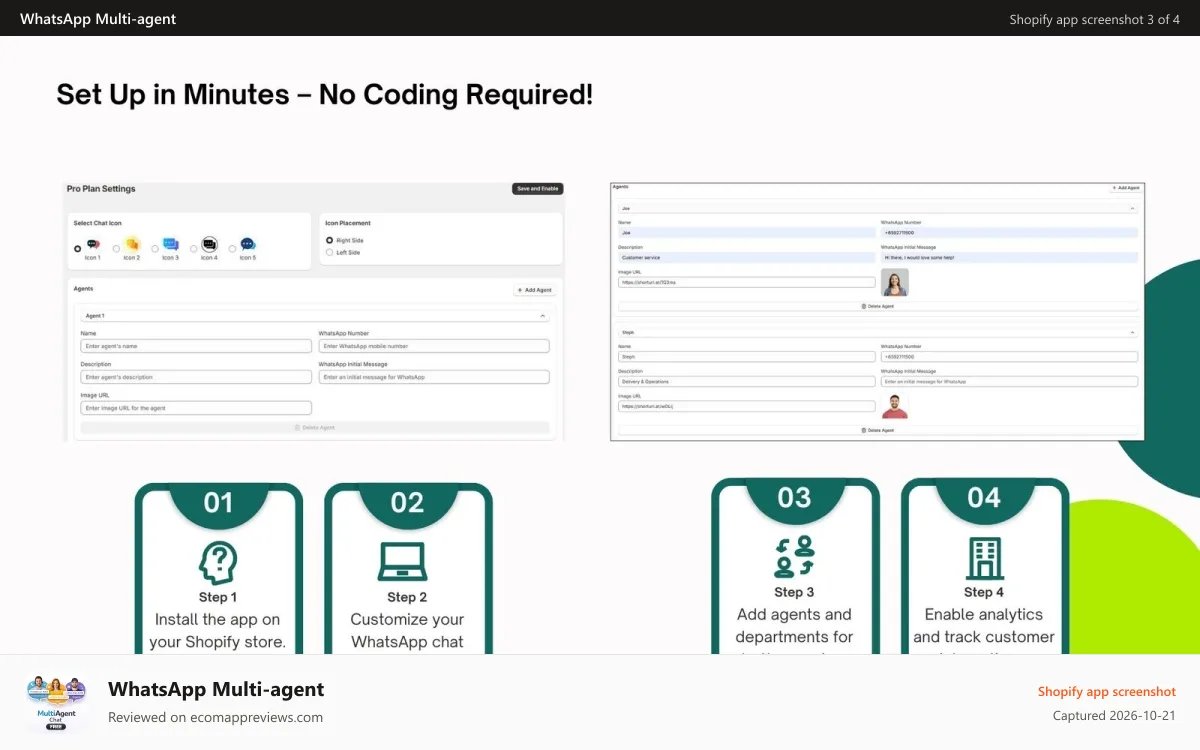Click Steph's profile photo thumbnail
Viewport: 1200px width, 750px height.
[894, 406]
